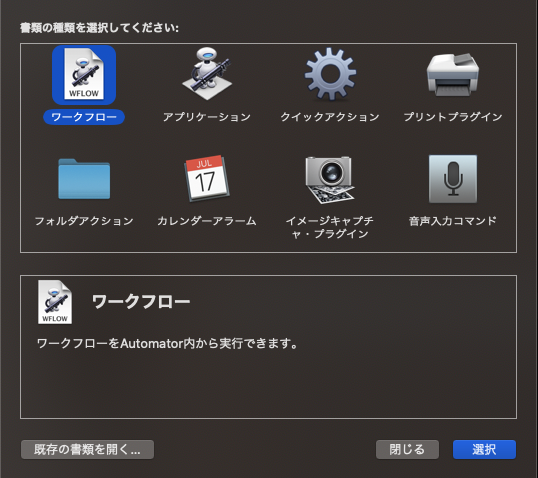Open existing document with 既存の書類を開く button
This screenshot has width=538, height=478.
[87, 450]
